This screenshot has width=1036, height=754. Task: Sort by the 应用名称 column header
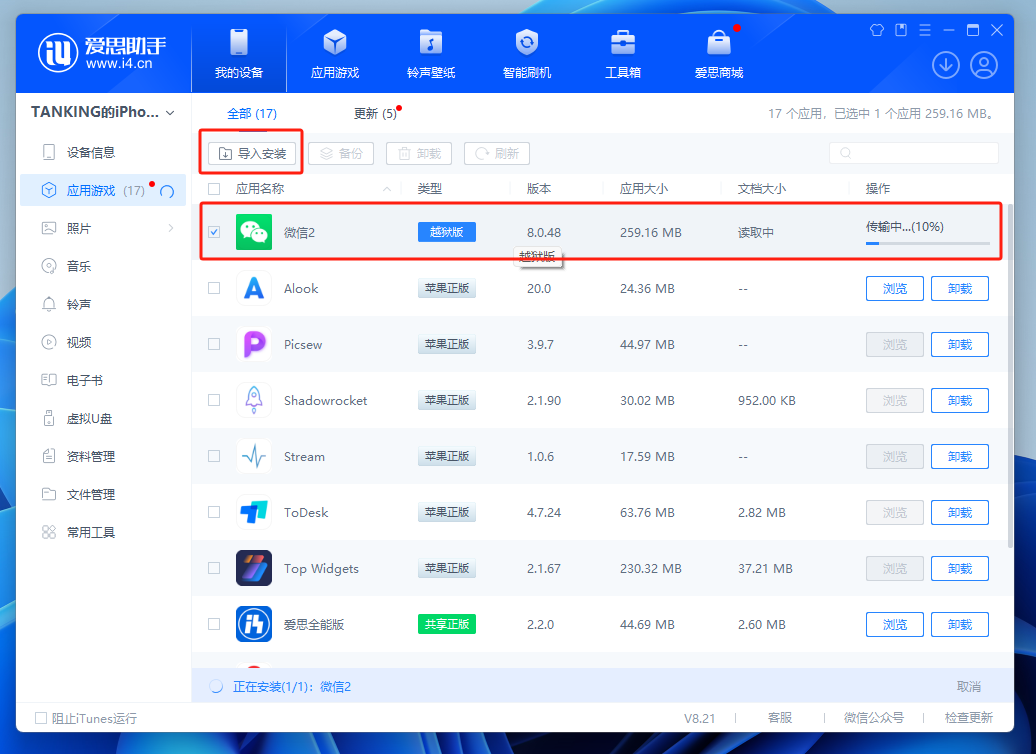point(260,189)
